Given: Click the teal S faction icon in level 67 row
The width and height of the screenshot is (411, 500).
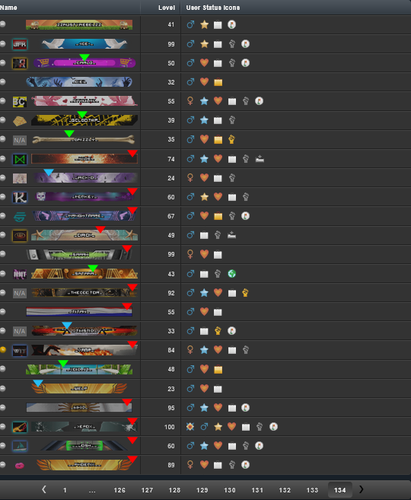Looking at the screenshot, I should click(20, 217).
